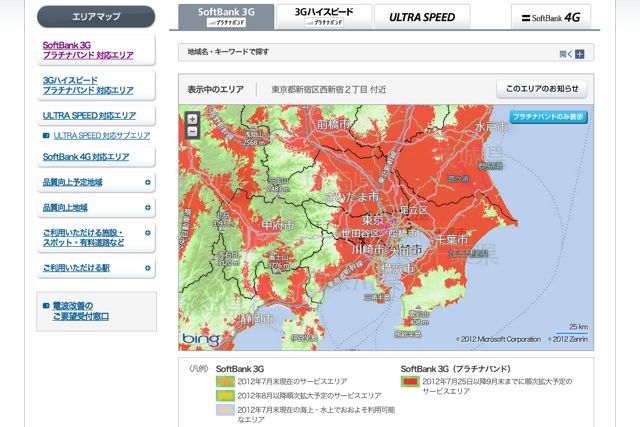Click さいたま市 label on the map
Viewport: 640px width, 427px height.
(x=352, y=197)
